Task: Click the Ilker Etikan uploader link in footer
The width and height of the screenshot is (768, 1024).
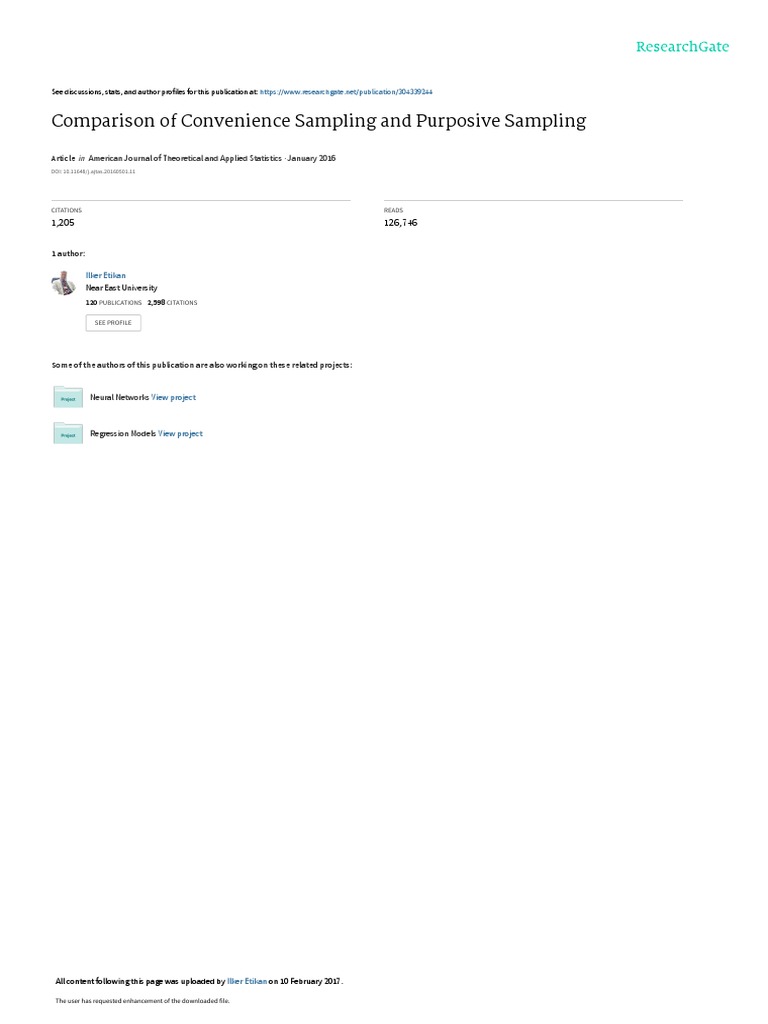Action: coord(247,981)
